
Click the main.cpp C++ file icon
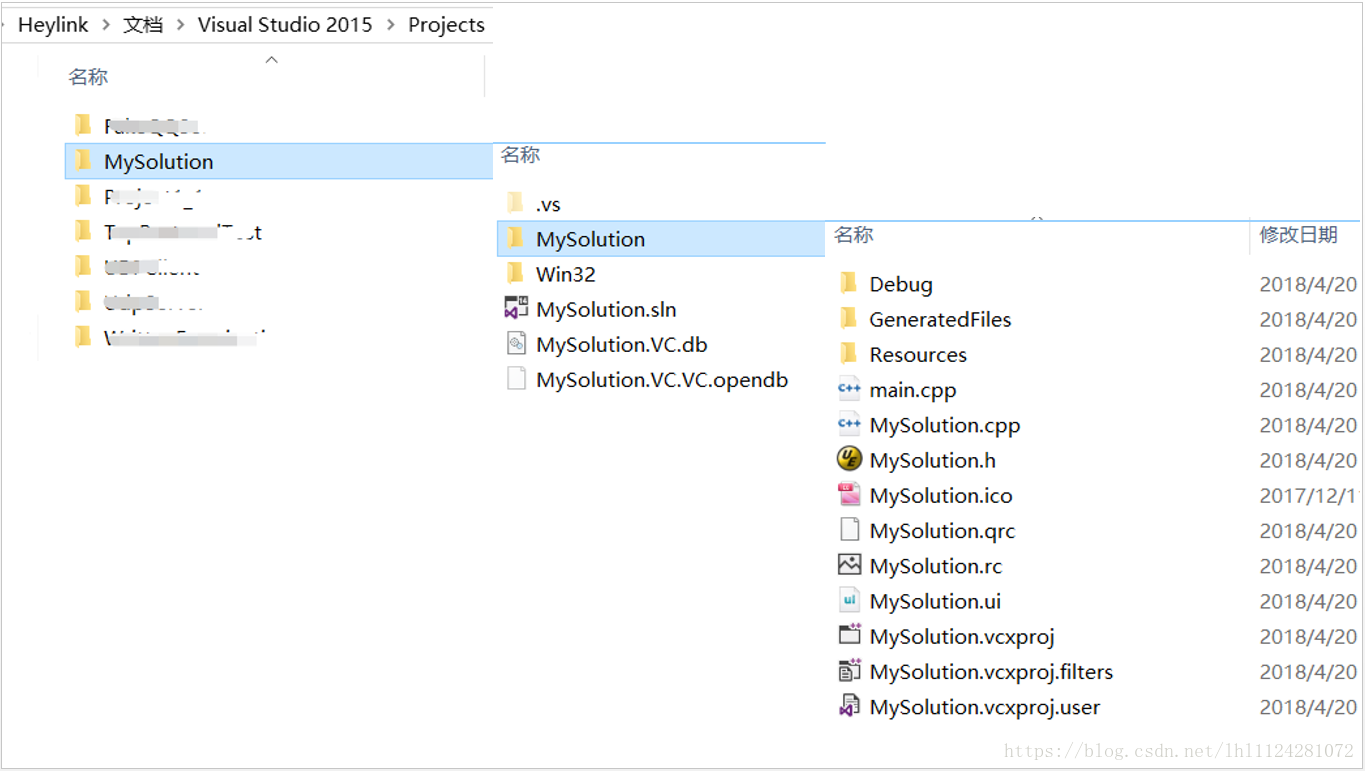point(849,389)
